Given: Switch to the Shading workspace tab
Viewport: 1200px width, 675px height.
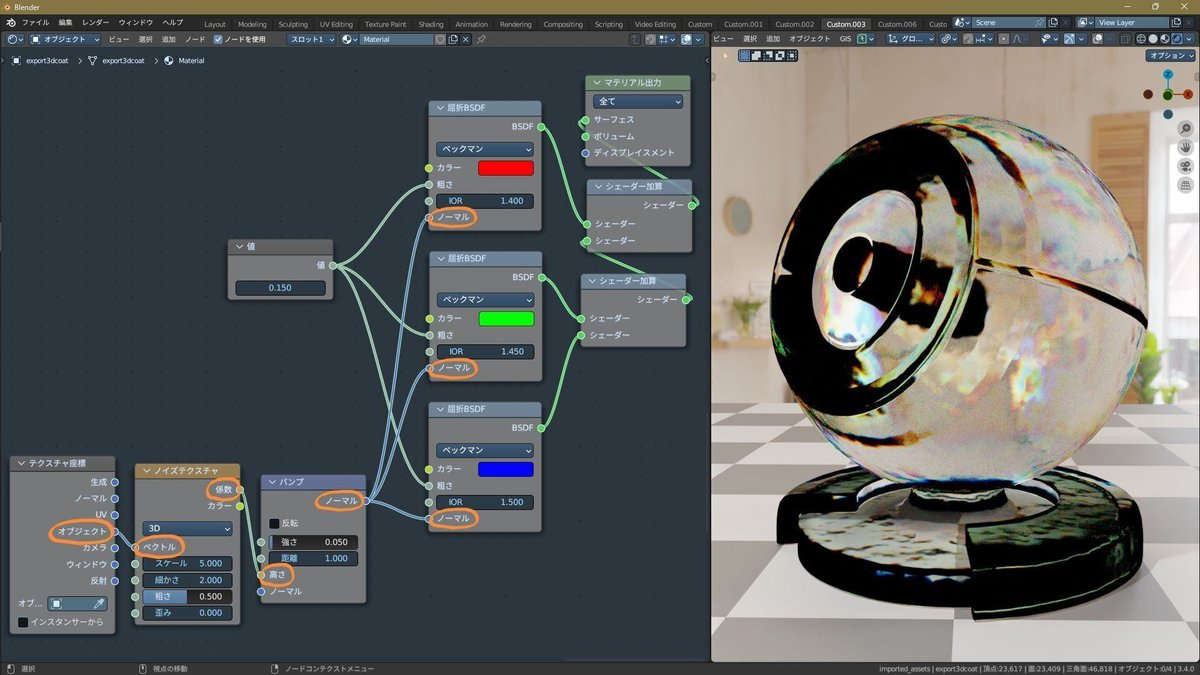Looking at the screenshot, I should [431, 24].
